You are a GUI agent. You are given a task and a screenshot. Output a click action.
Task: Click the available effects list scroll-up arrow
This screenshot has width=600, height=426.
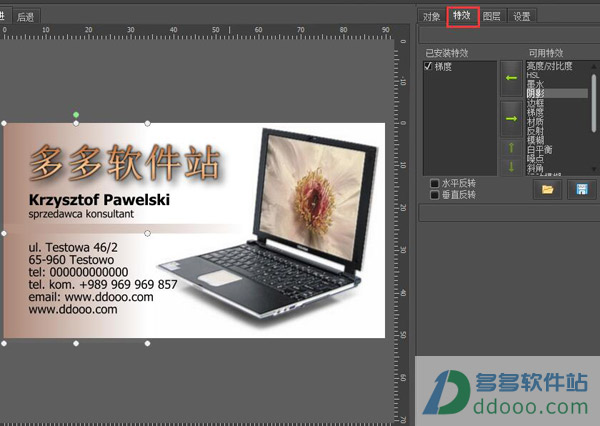point(594,66)
